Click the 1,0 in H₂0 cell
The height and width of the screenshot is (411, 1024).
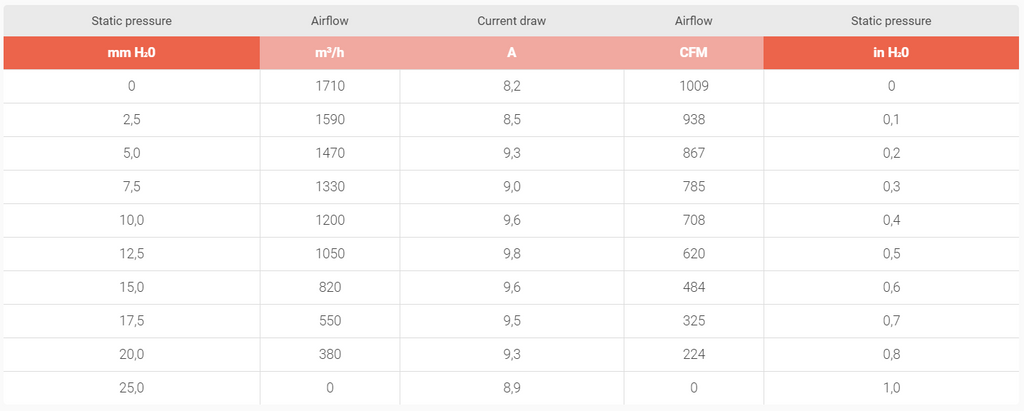coord(891,388)
